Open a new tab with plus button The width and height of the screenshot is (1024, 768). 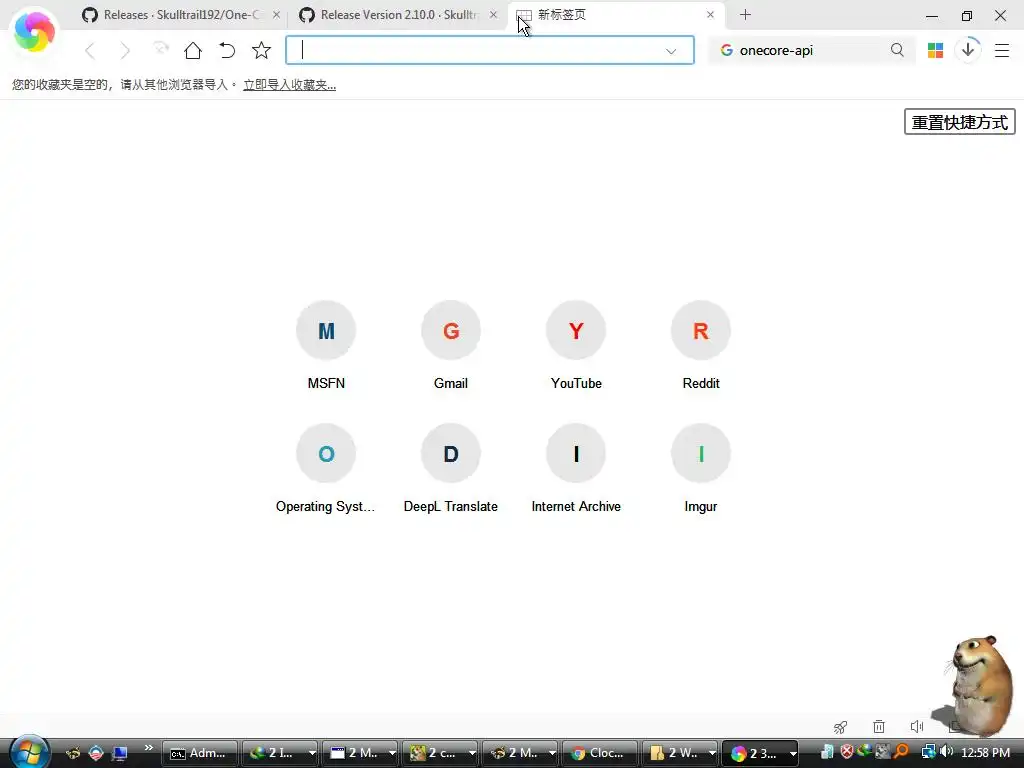(x=745, y=14)
